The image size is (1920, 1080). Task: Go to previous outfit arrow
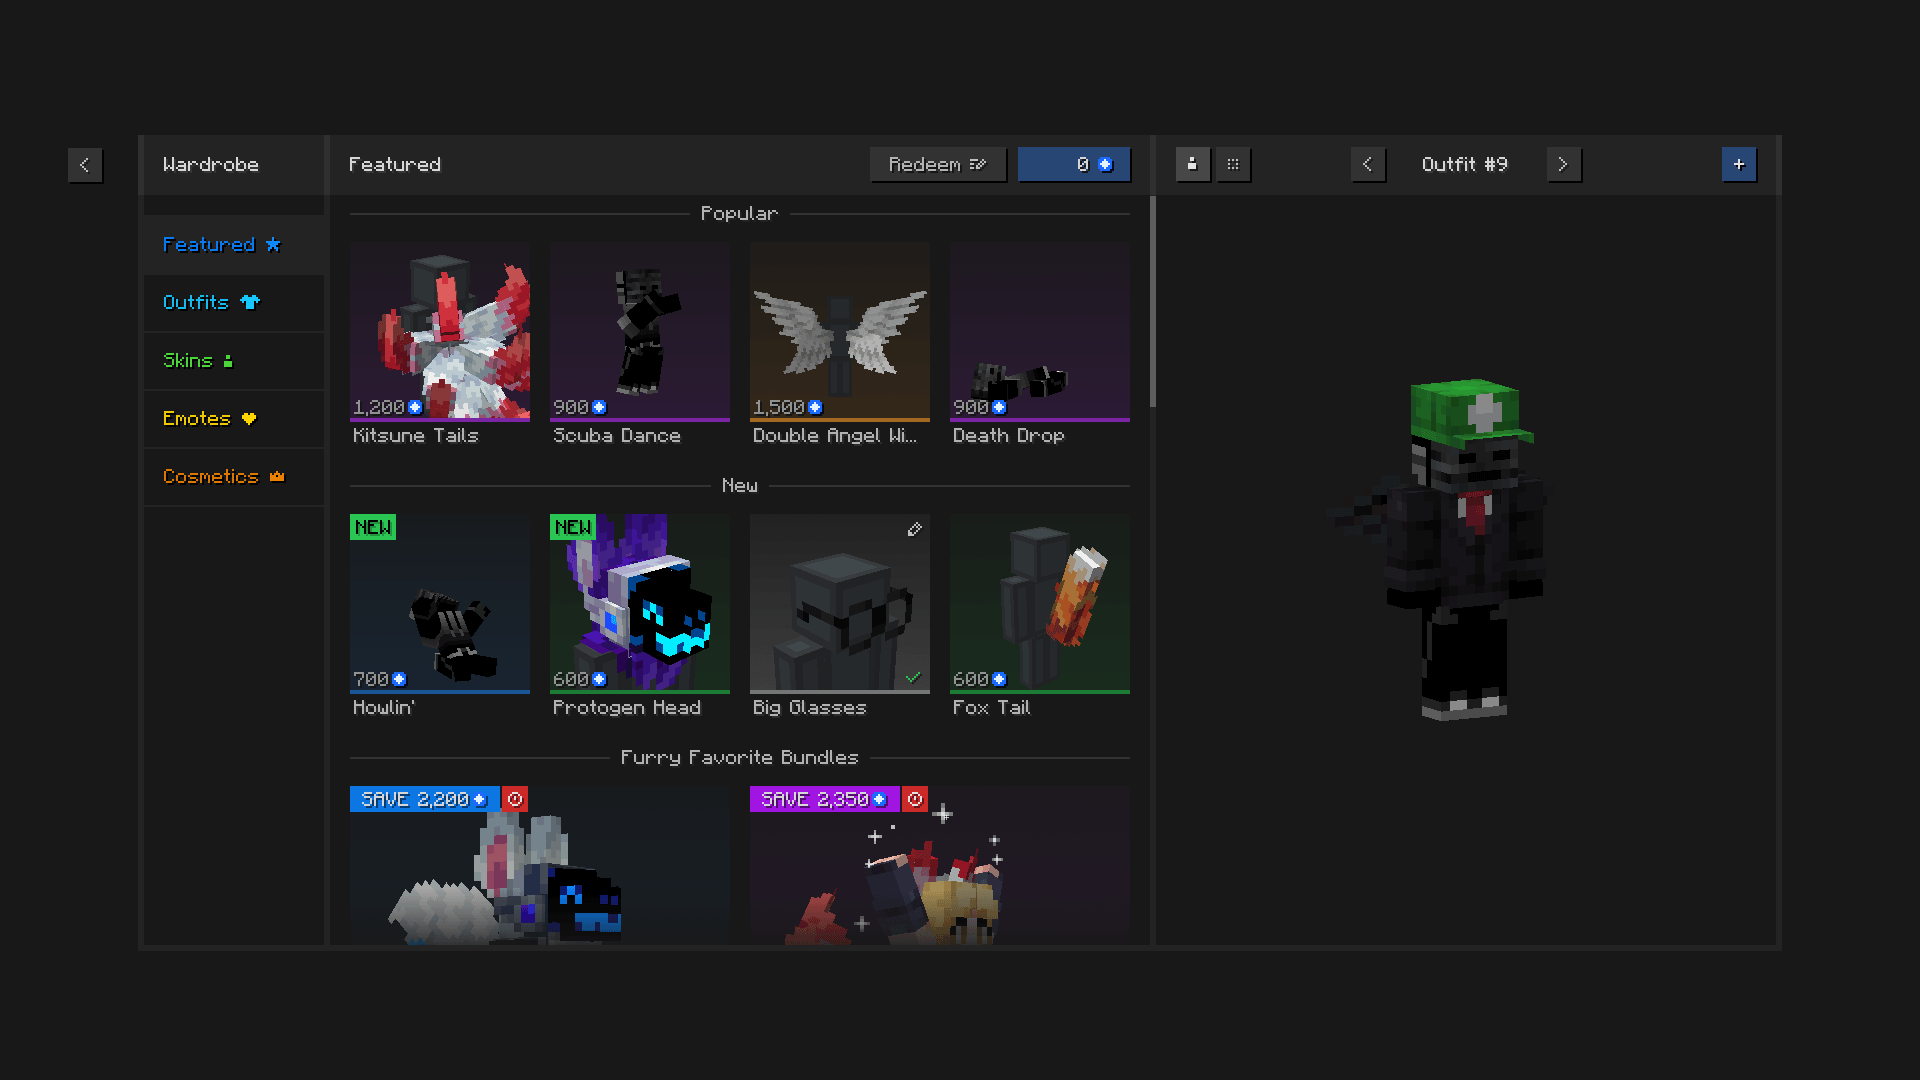(1368, 165)
